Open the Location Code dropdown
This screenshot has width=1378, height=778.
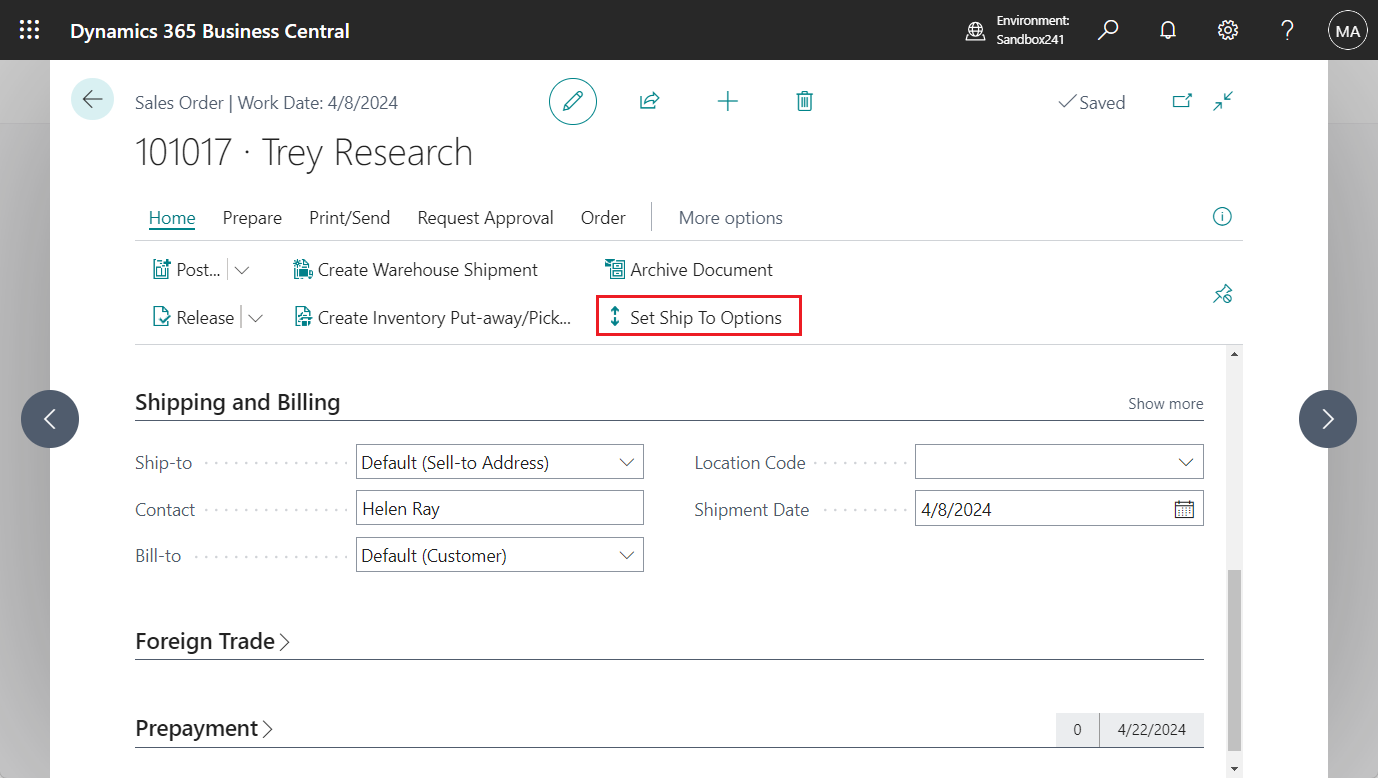point(1186,461)
